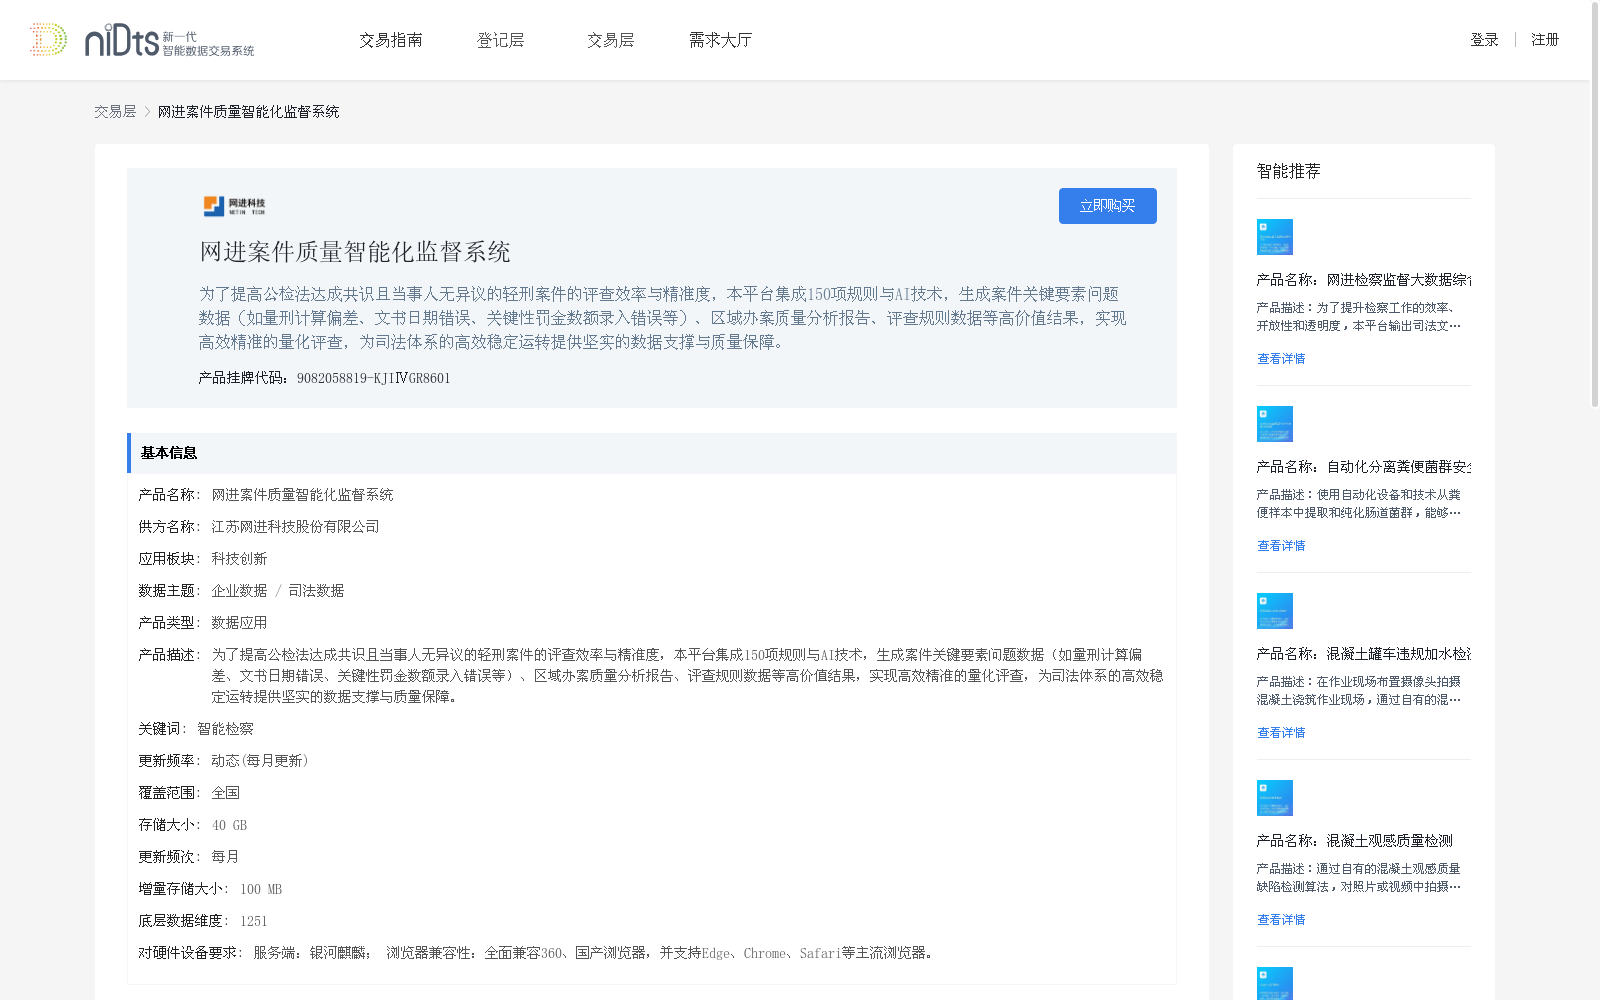This screenshot has width=1600, height=1000.
Task: Select the 司法数据 data theme
Action: 316,591
